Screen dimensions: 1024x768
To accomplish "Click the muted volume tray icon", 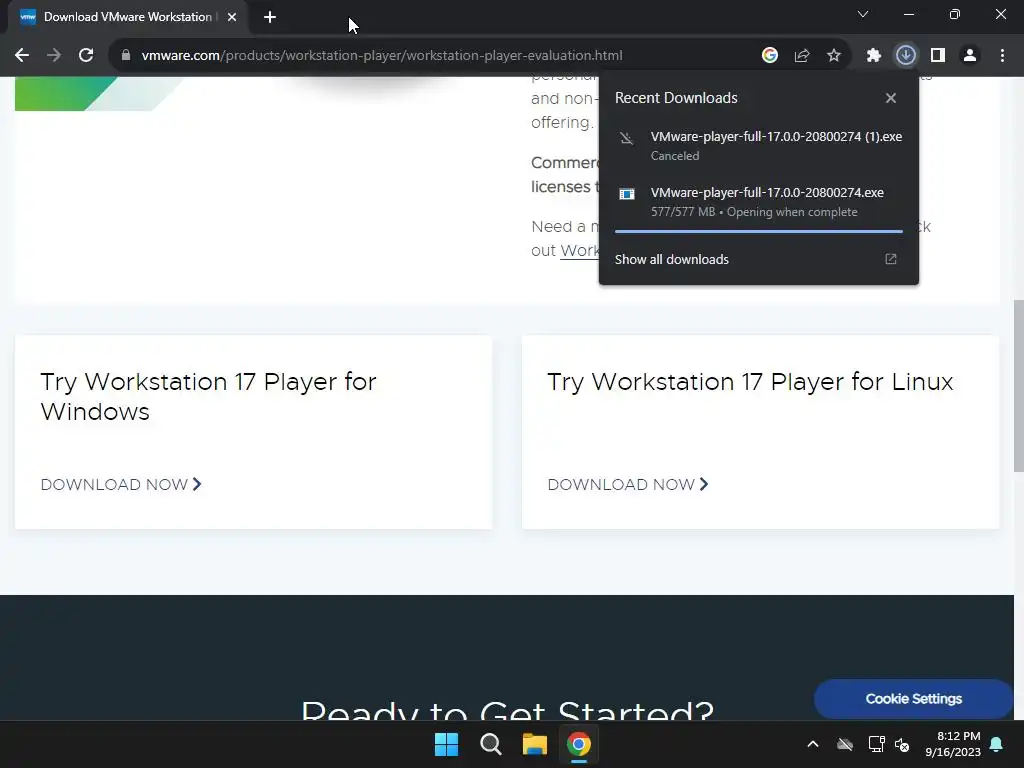I will [x=902, y=744].
